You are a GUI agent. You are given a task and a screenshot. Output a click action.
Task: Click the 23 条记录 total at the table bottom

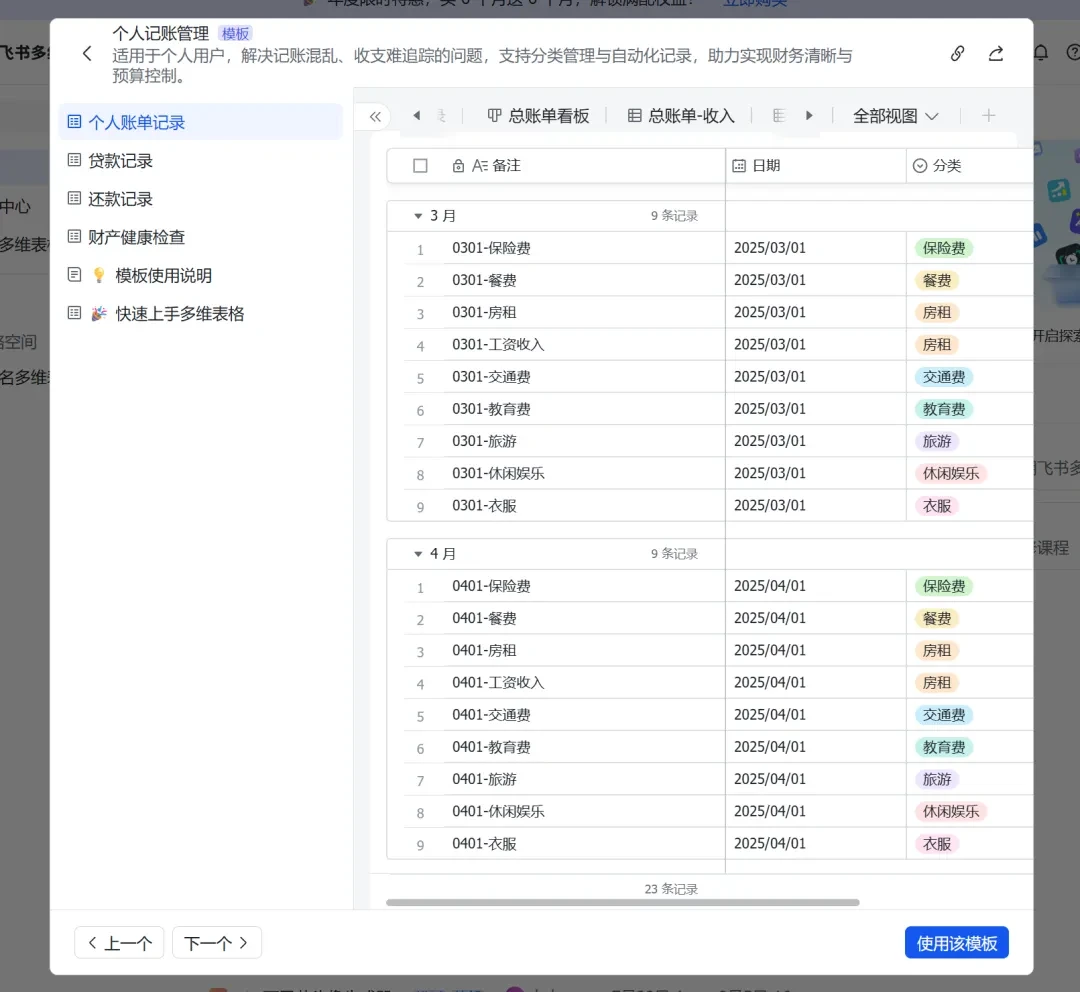[671, 889]
